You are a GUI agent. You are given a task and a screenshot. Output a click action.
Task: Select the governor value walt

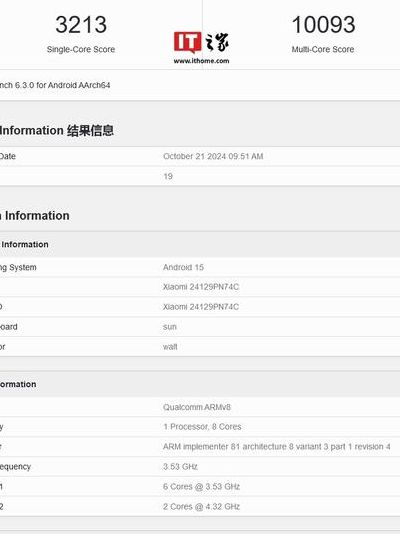(170, 347)
